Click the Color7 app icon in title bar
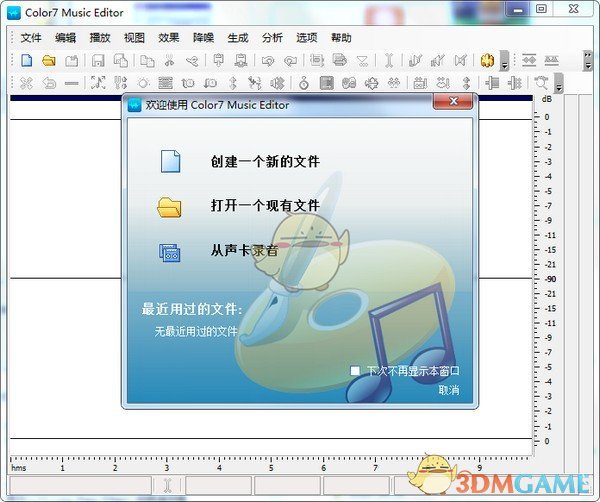600x502 pixels. (14, 13)
